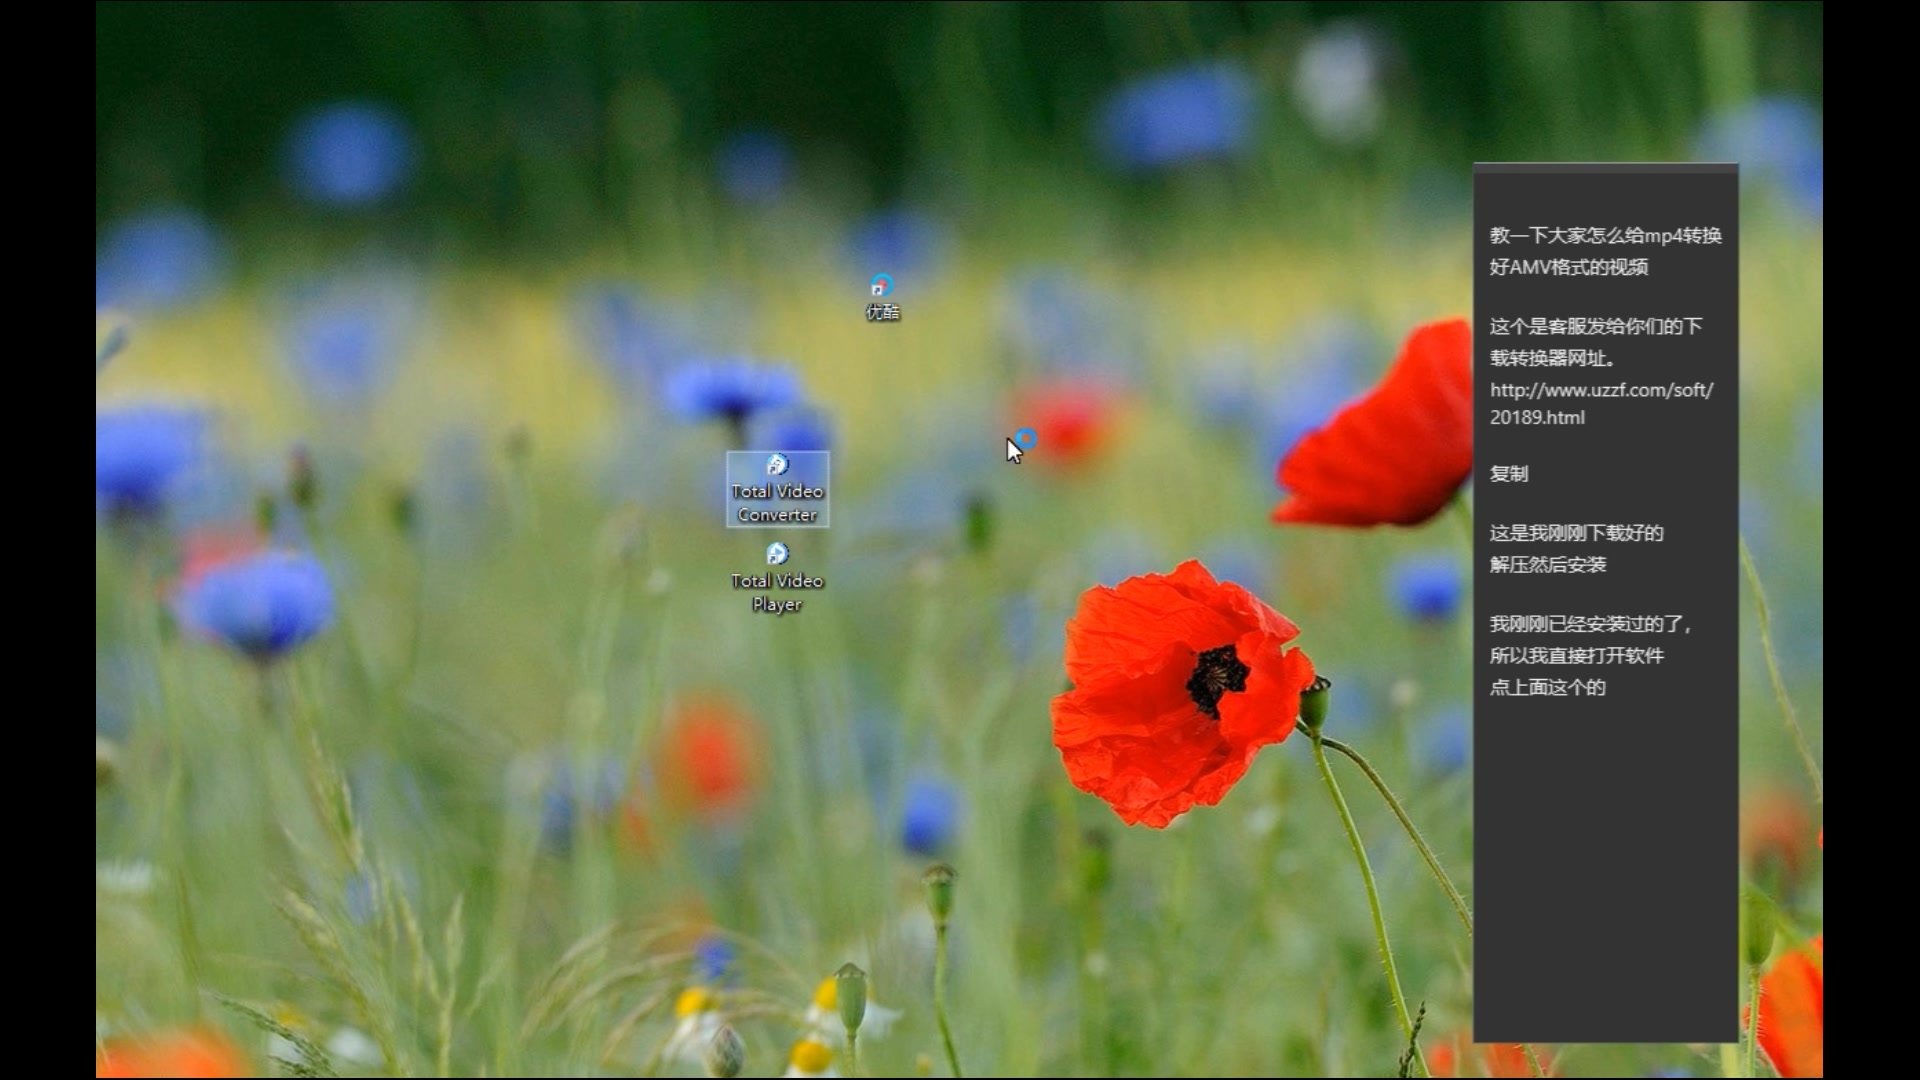Click the 'Total Video Converter' icon label
This screenshot has width=1920, height=1080.
[x=777, y=503]
